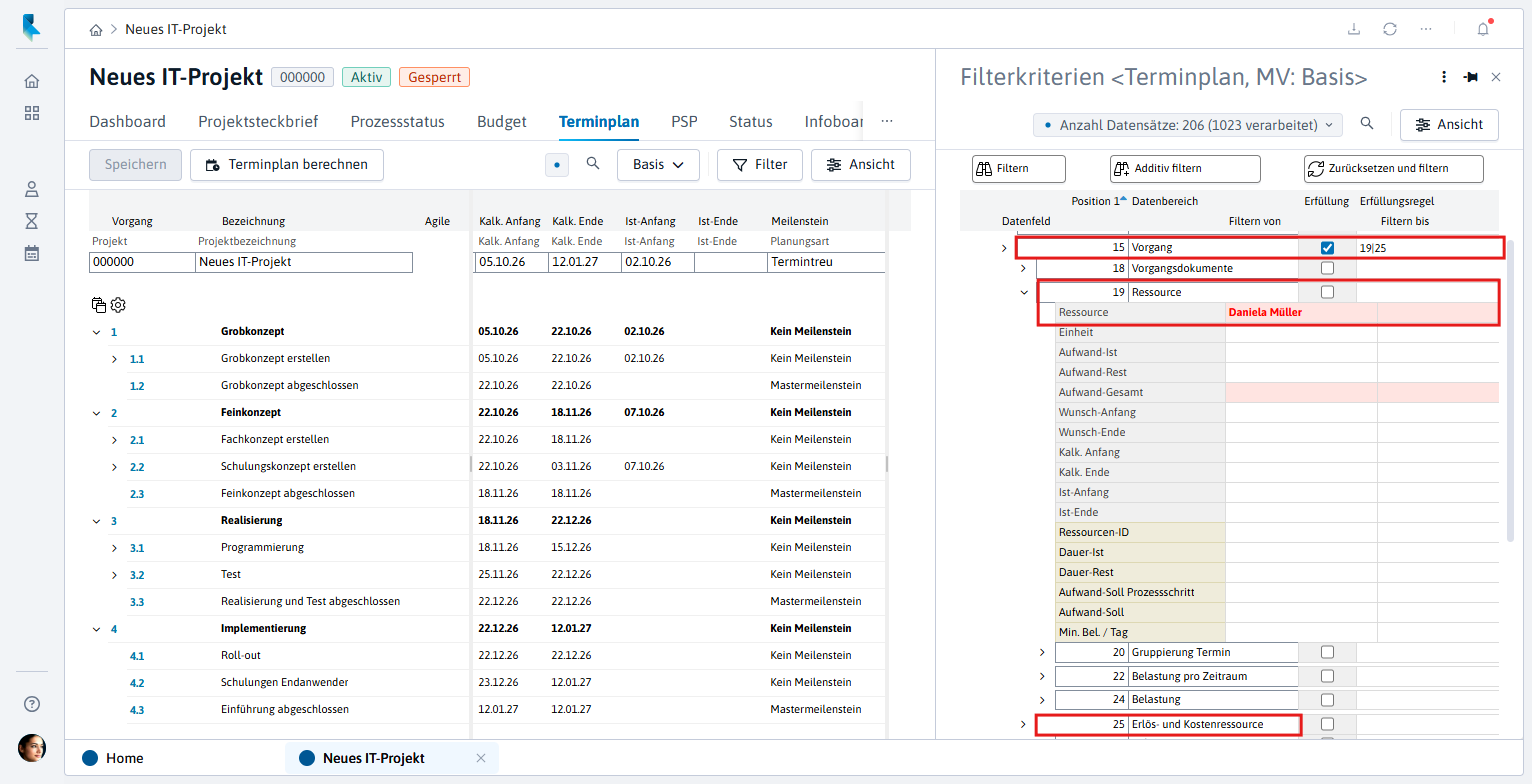
Task: Open the help question mark icon
Action: pyautogui.click(x=32, y=704)
